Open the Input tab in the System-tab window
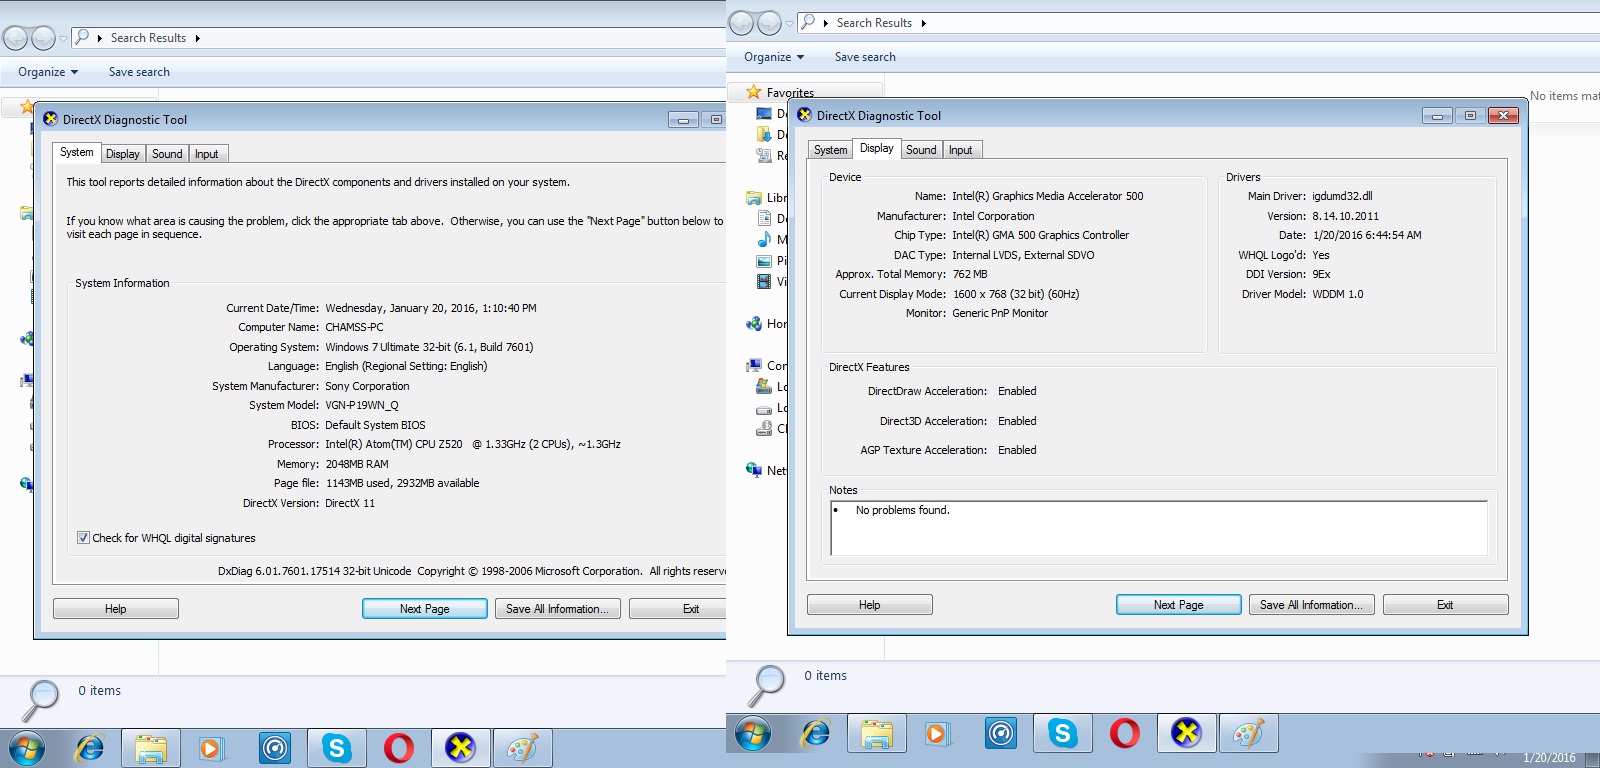Viewport: 1600px width, 768px height. click(207, 154)
